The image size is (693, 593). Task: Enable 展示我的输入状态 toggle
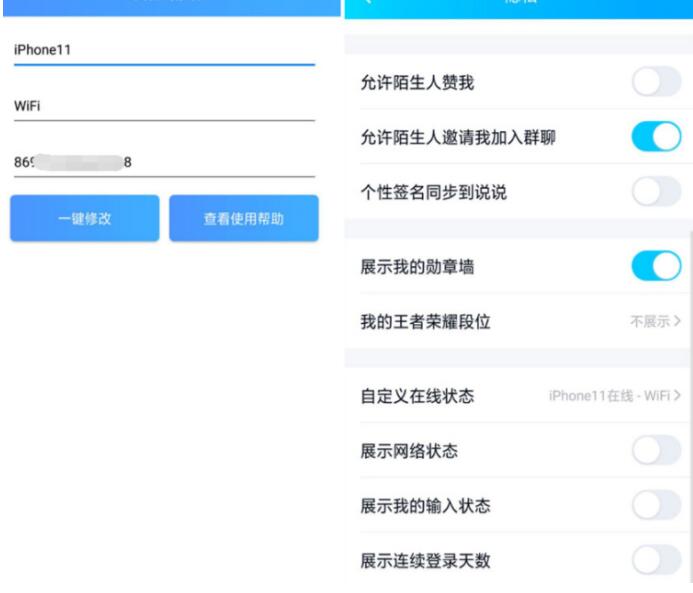pos(656,505)
